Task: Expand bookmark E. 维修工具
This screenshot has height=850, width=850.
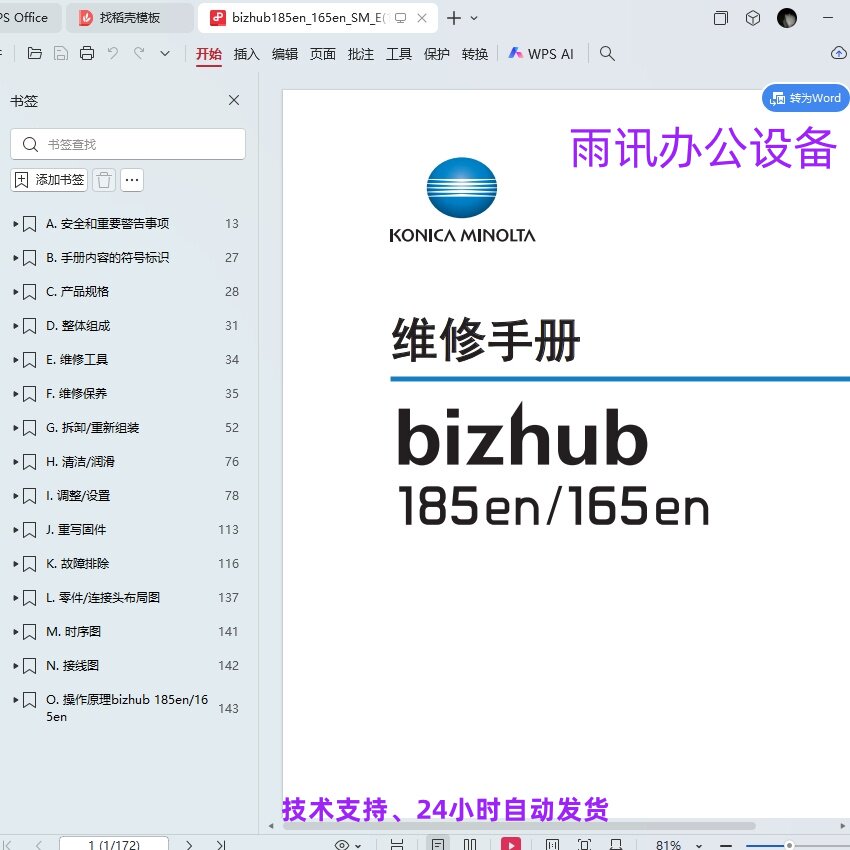Action: [16, 359]
